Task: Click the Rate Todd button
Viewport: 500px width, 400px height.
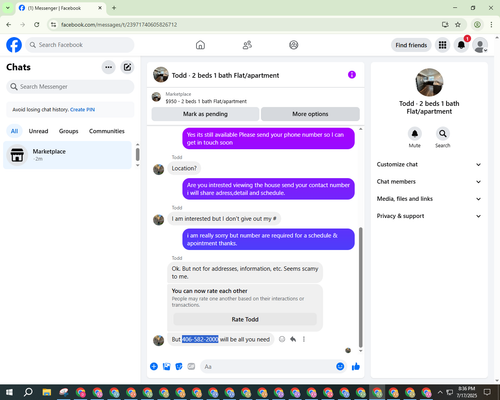Action: (x=245, y=319)
